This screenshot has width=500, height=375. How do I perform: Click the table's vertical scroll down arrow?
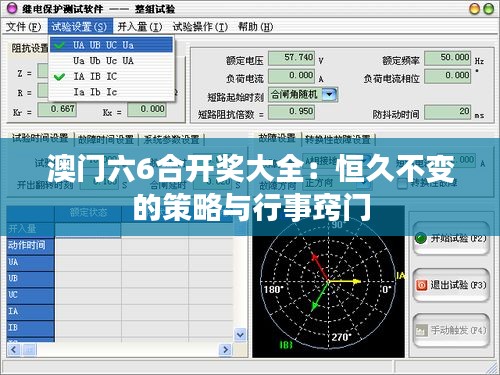pyautogui.click(x=240, y=334)
